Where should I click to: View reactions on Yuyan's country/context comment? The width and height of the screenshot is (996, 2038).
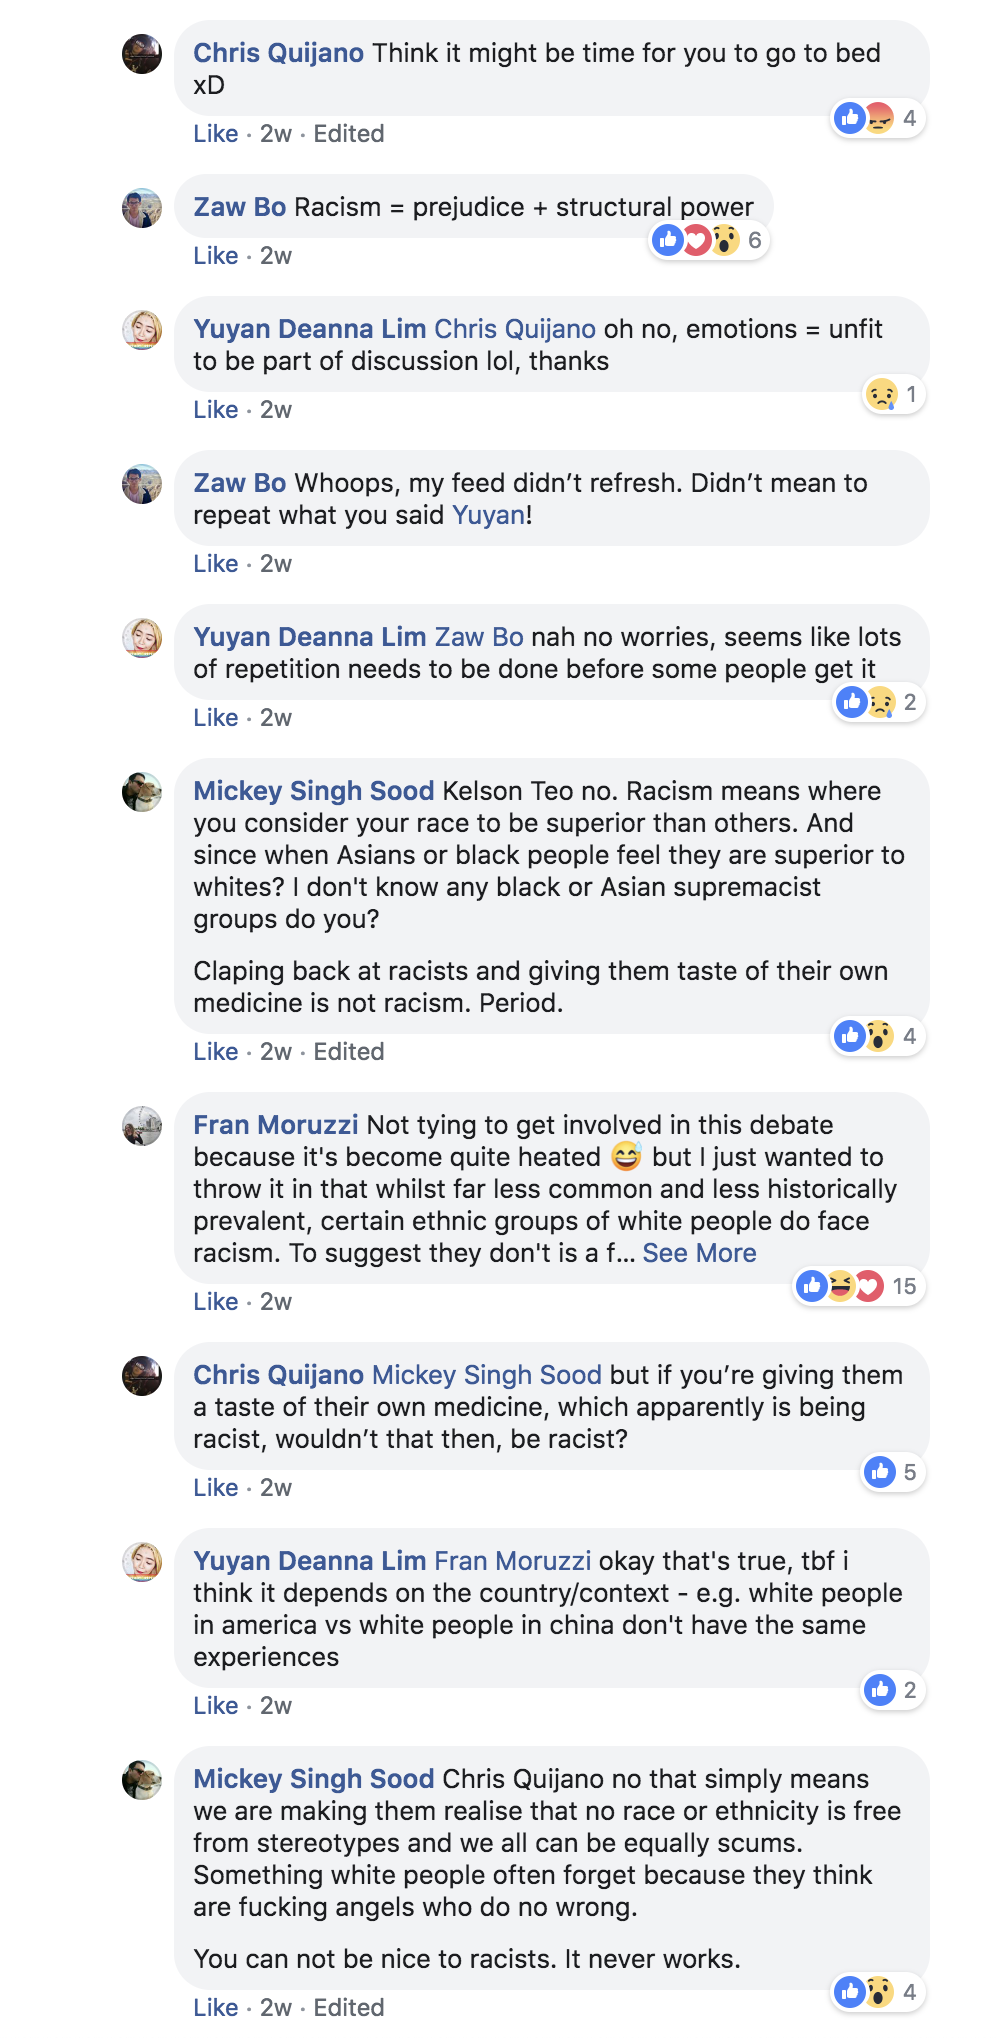(893, 1690)
